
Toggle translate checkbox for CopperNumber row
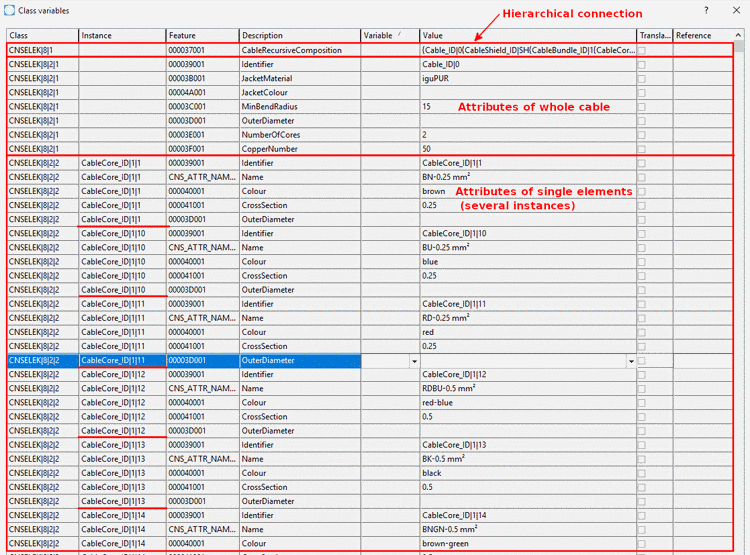tap(642, 149)
